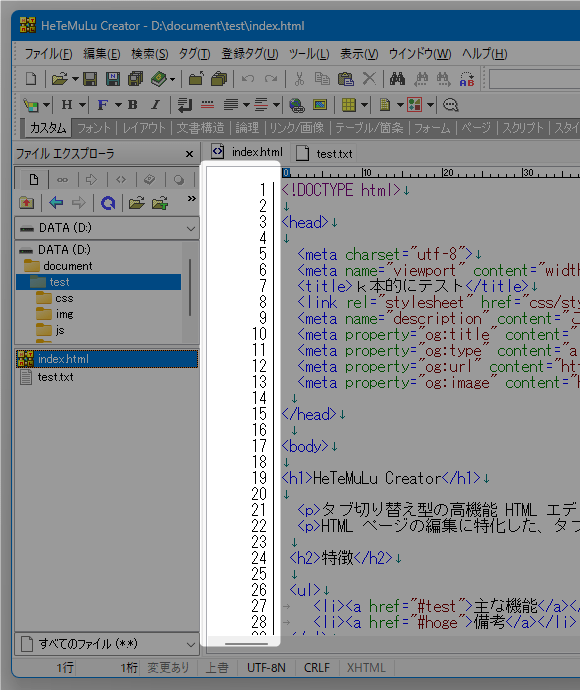The width and height of the screenshot is (580, 690).
Task: Create a new document with the blank page icon
Action: coord(31,79)
